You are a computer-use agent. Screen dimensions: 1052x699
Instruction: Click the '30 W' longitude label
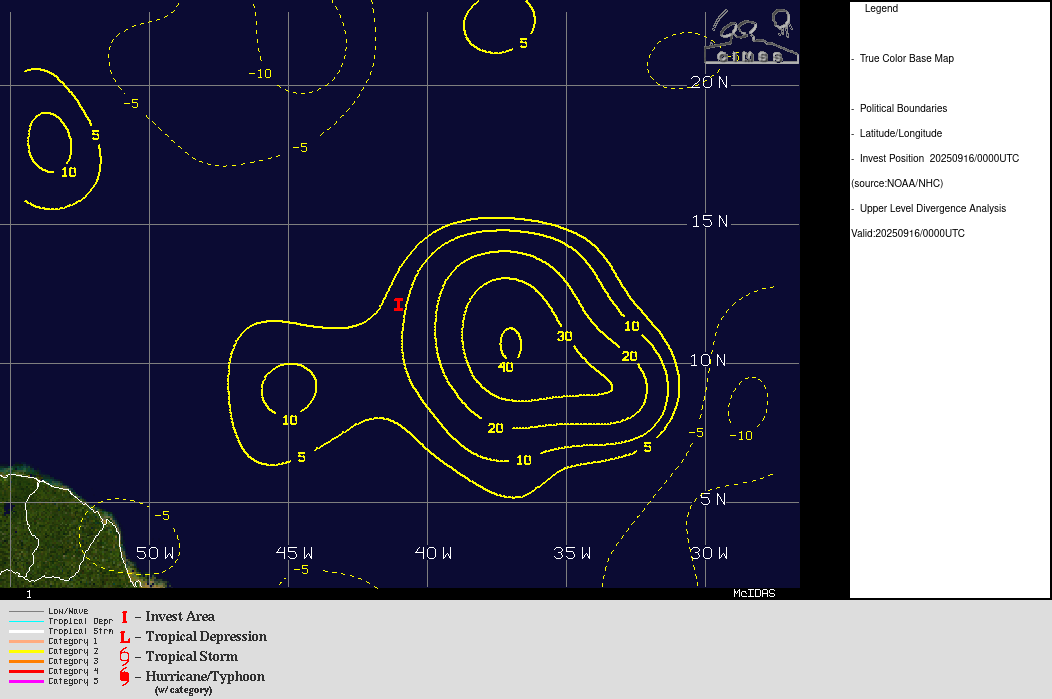pos(709,553)
